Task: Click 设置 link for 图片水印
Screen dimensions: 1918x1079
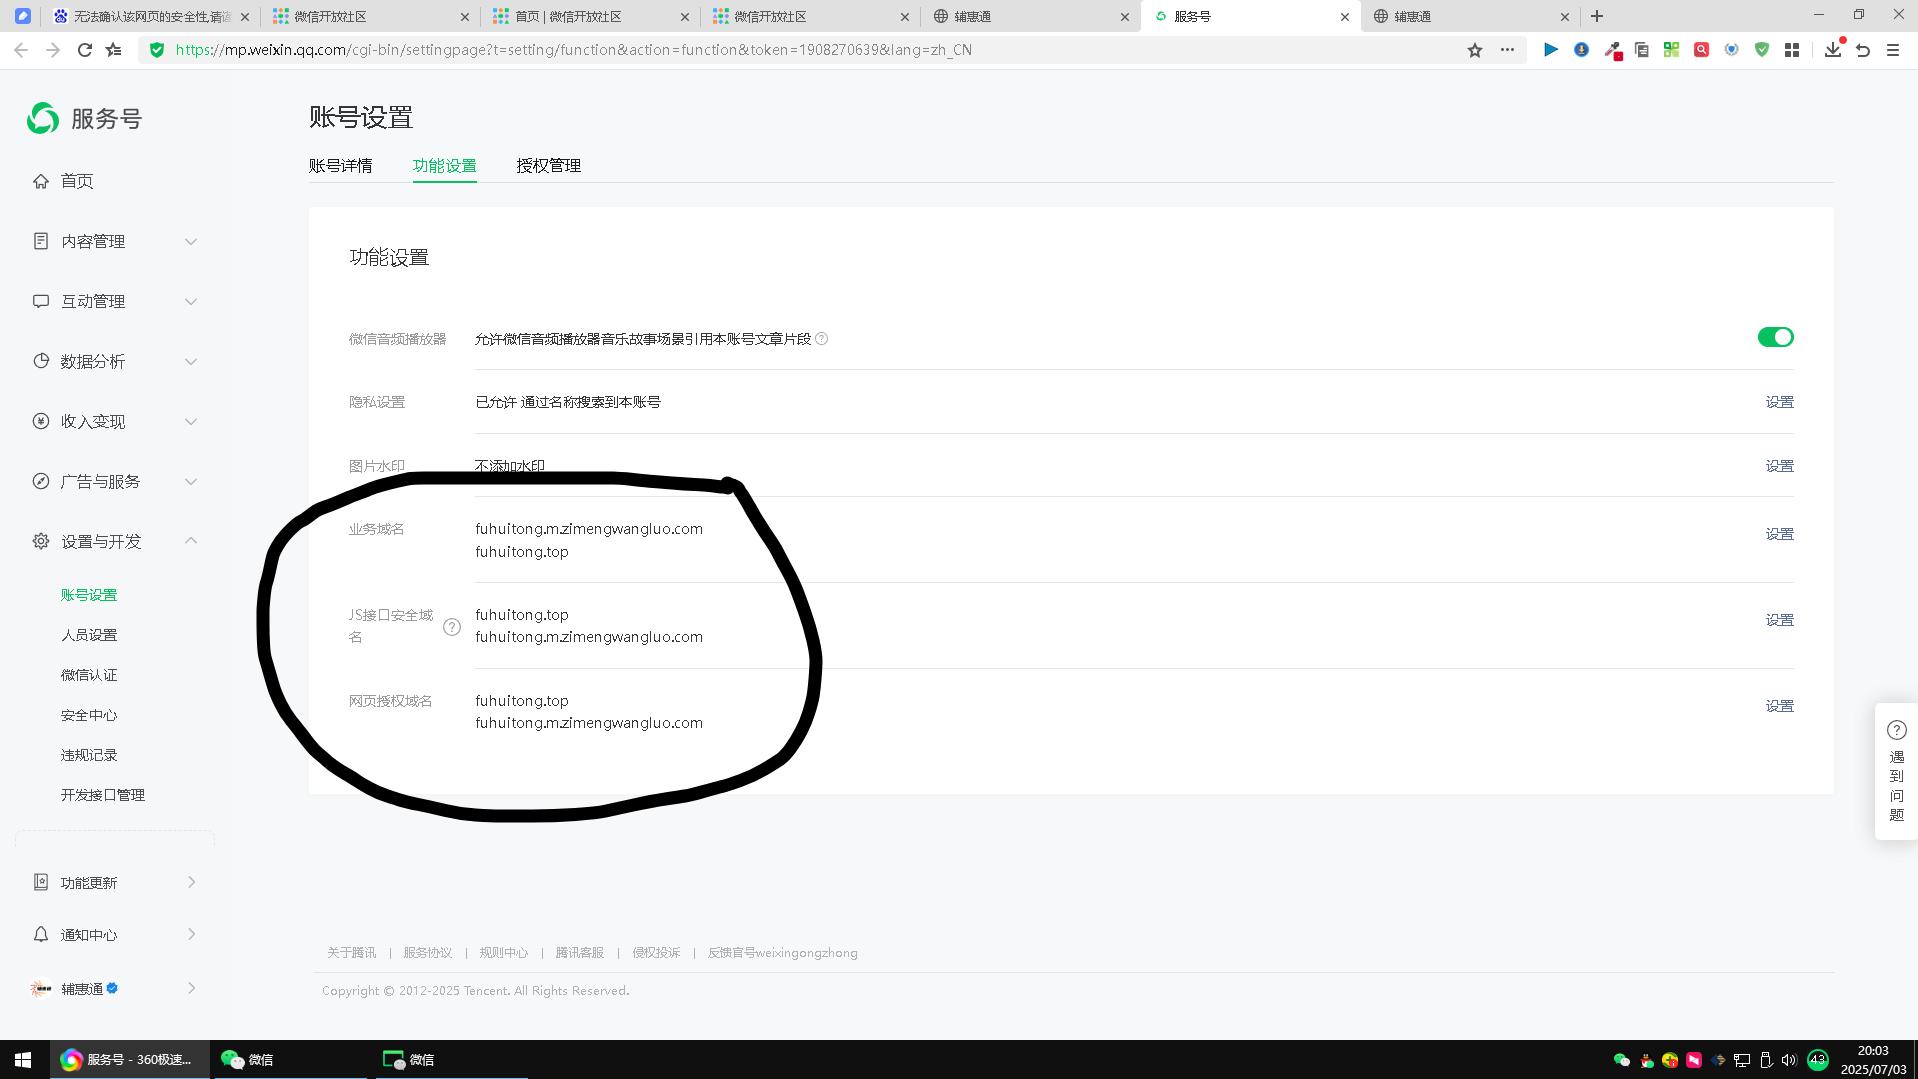Action: [1780, 466]
